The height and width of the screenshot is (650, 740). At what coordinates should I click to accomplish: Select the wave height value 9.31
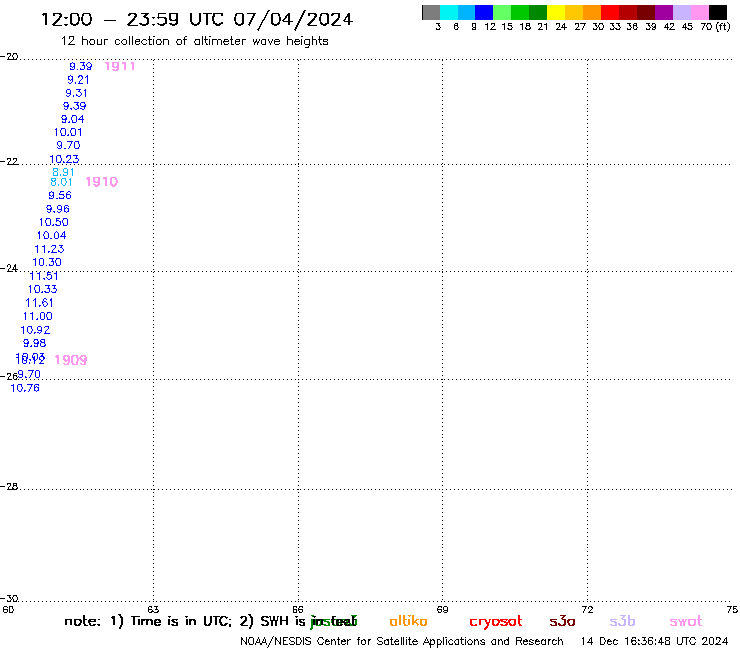[x=76, y=93]
